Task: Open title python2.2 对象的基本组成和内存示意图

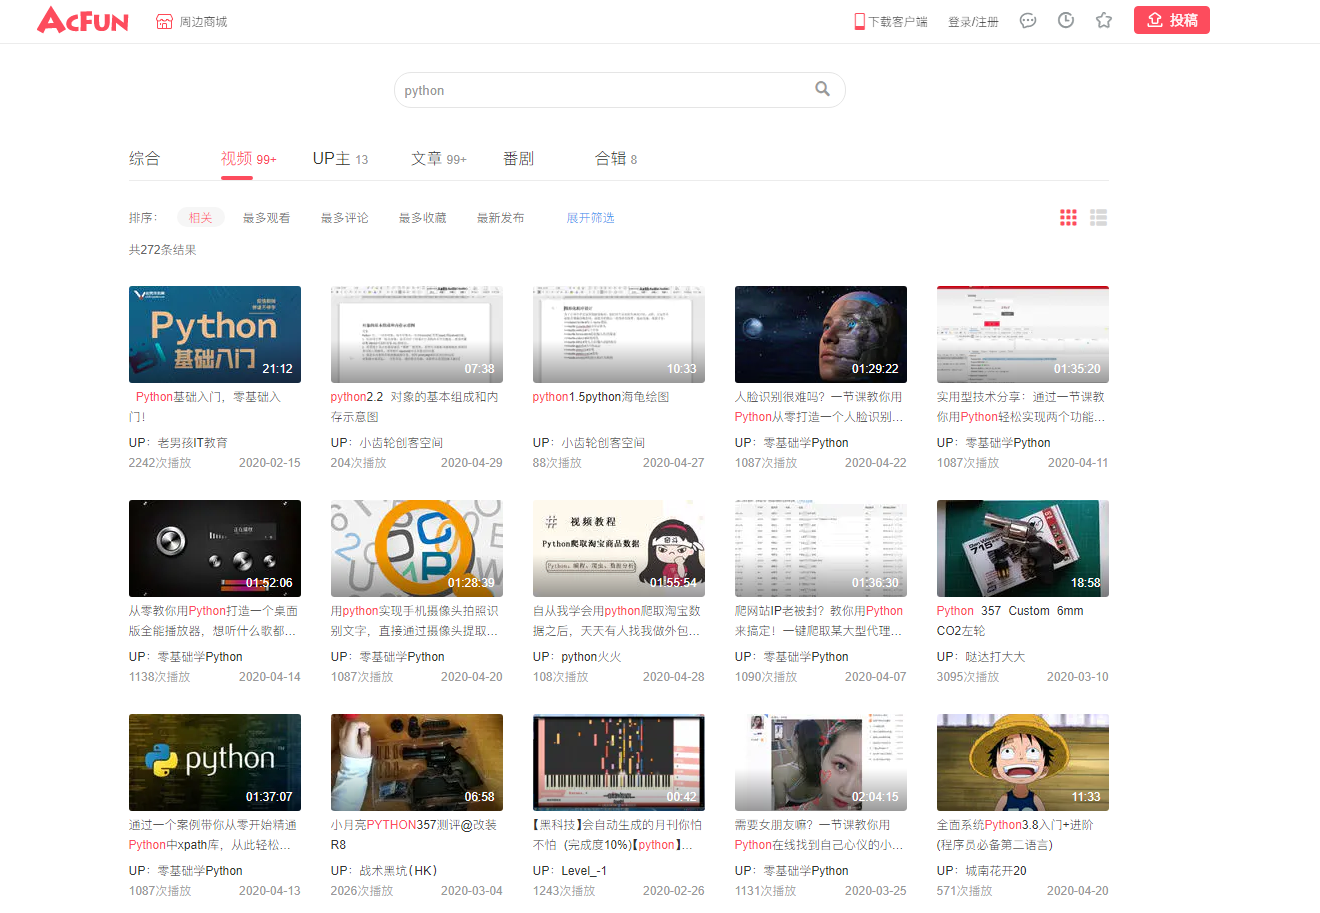Action: pos(414,407)
